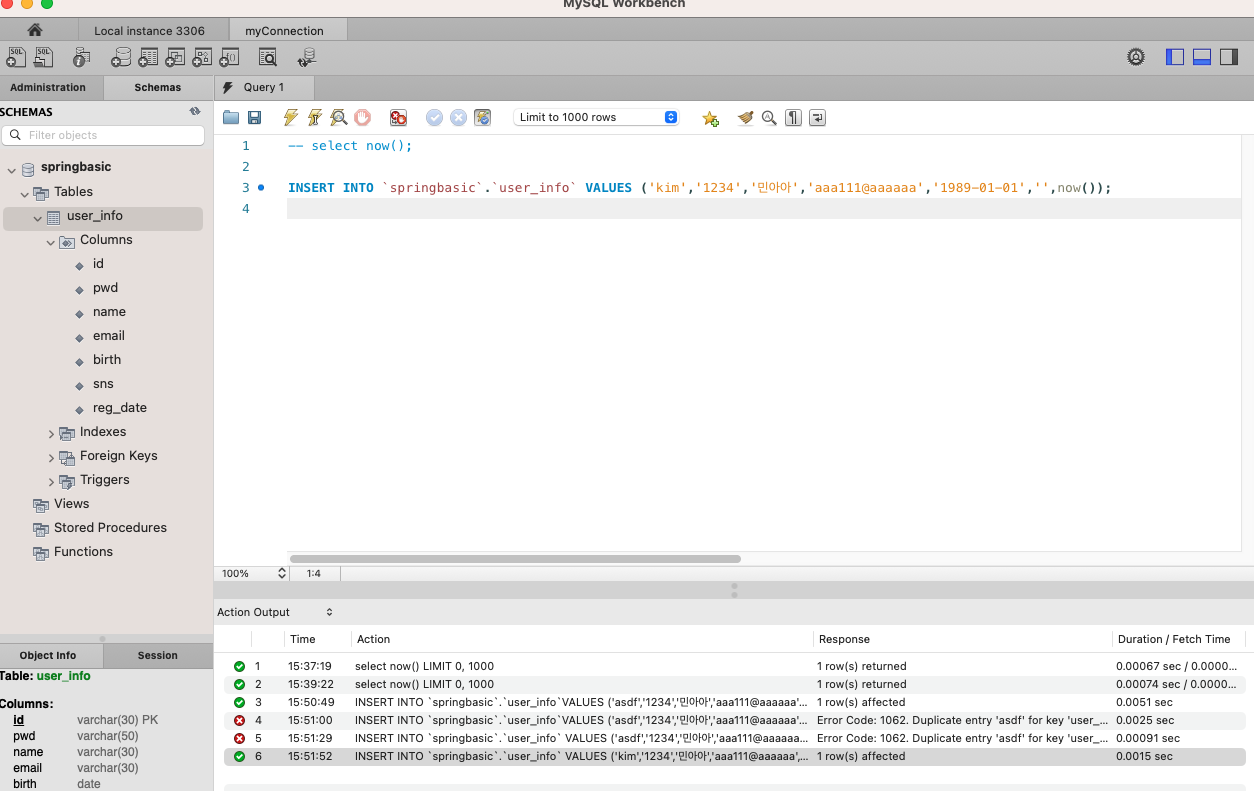1254x791 pixels.
Task: Run EXPLAIN on current statement
Action: tap(339, 118)
